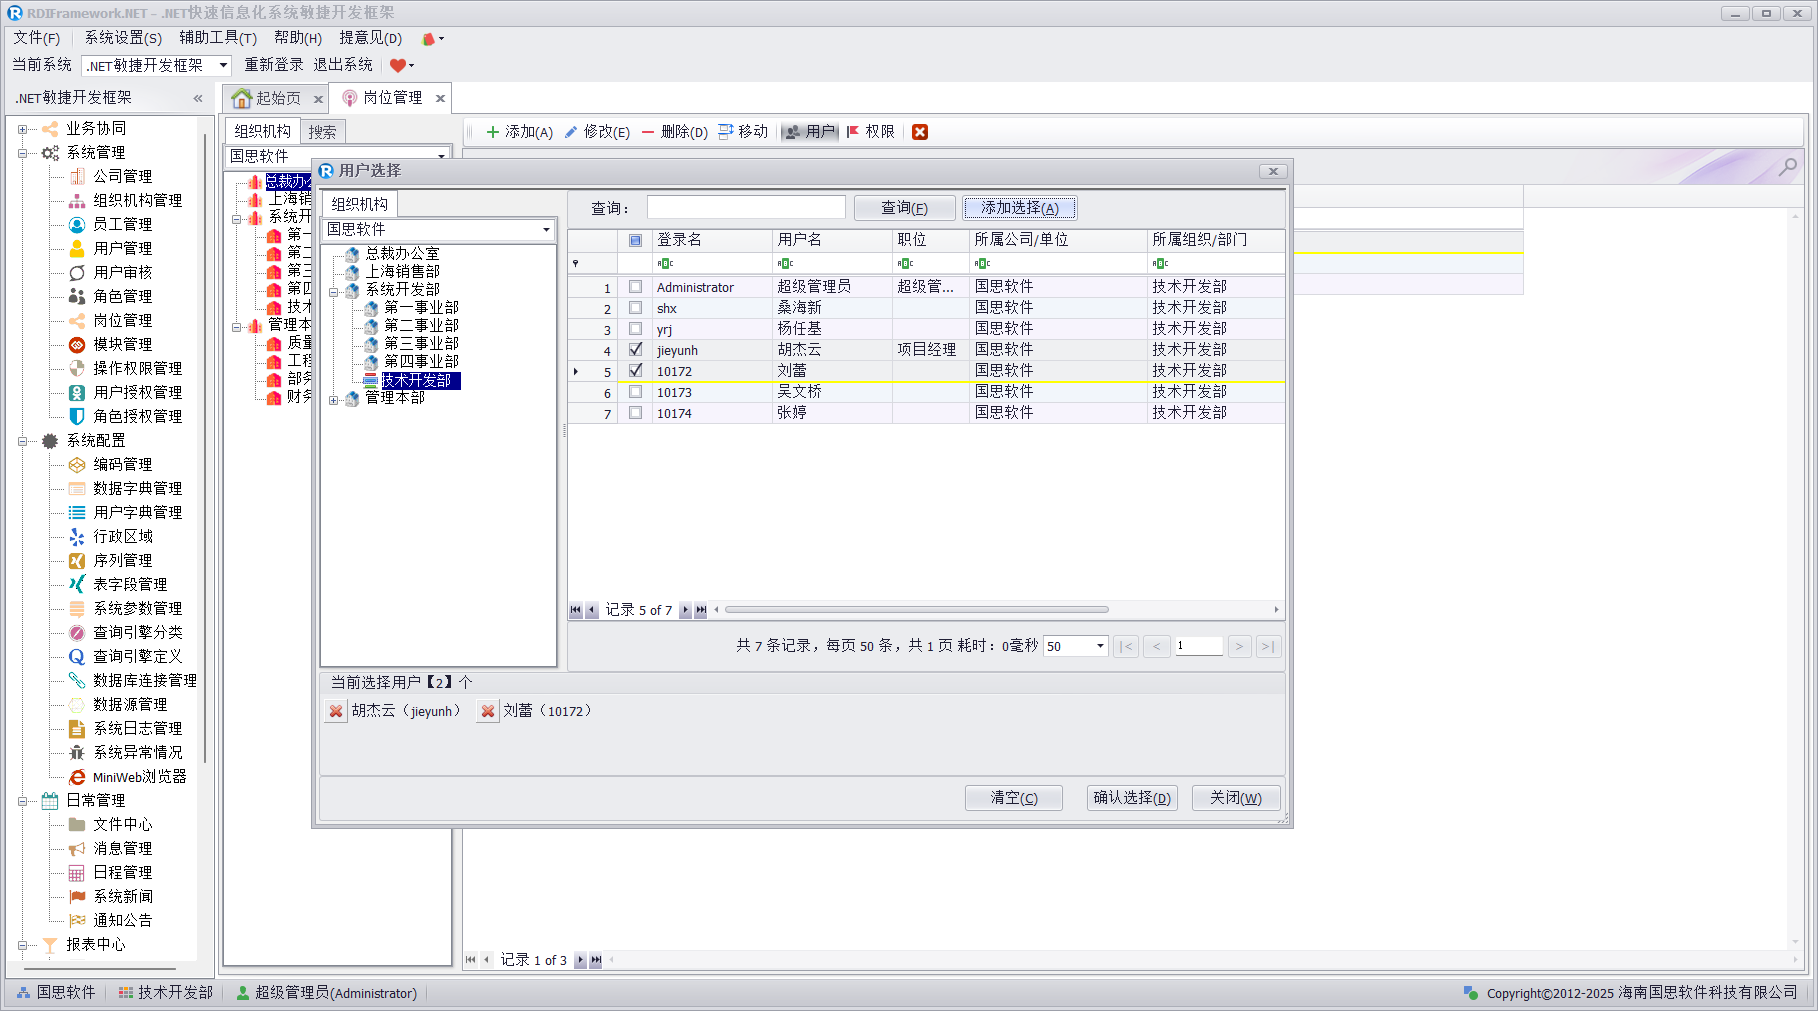Screen dimensions: 1818x1011
Task: Tick the checkbox for user 吴文桥
Action: point(635,392)
